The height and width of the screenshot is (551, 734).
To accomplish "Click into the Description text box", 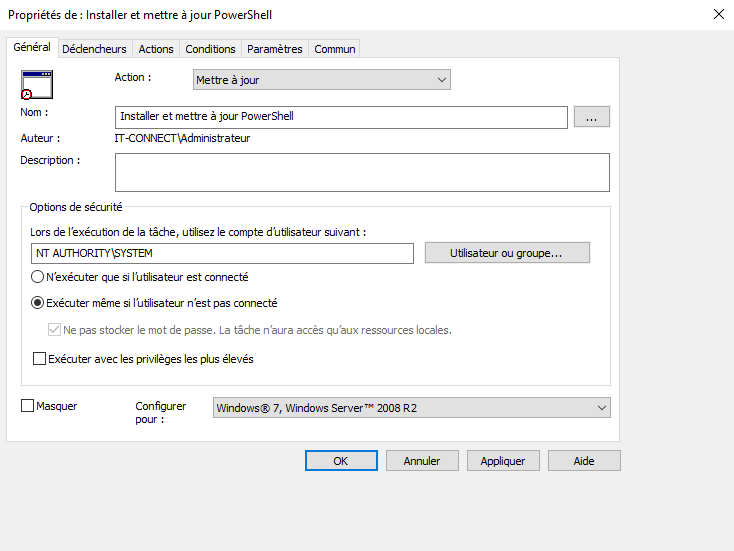I will tap(362, 172).
